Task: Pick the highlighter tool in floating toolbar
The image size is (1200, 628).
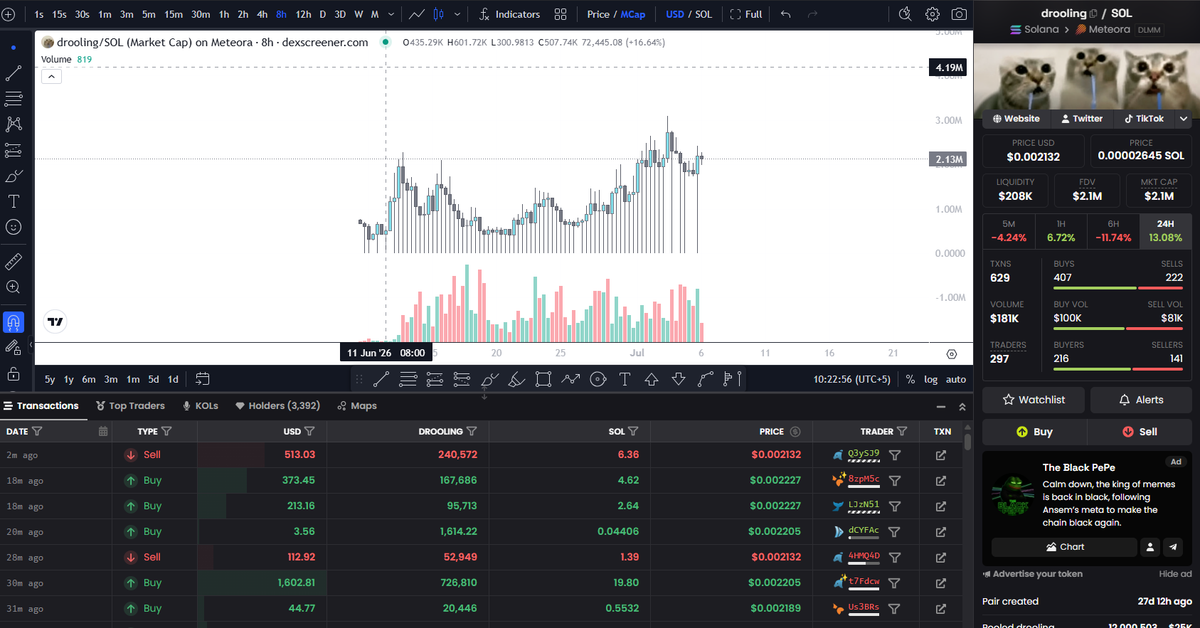Action: [x=516, y=379]
